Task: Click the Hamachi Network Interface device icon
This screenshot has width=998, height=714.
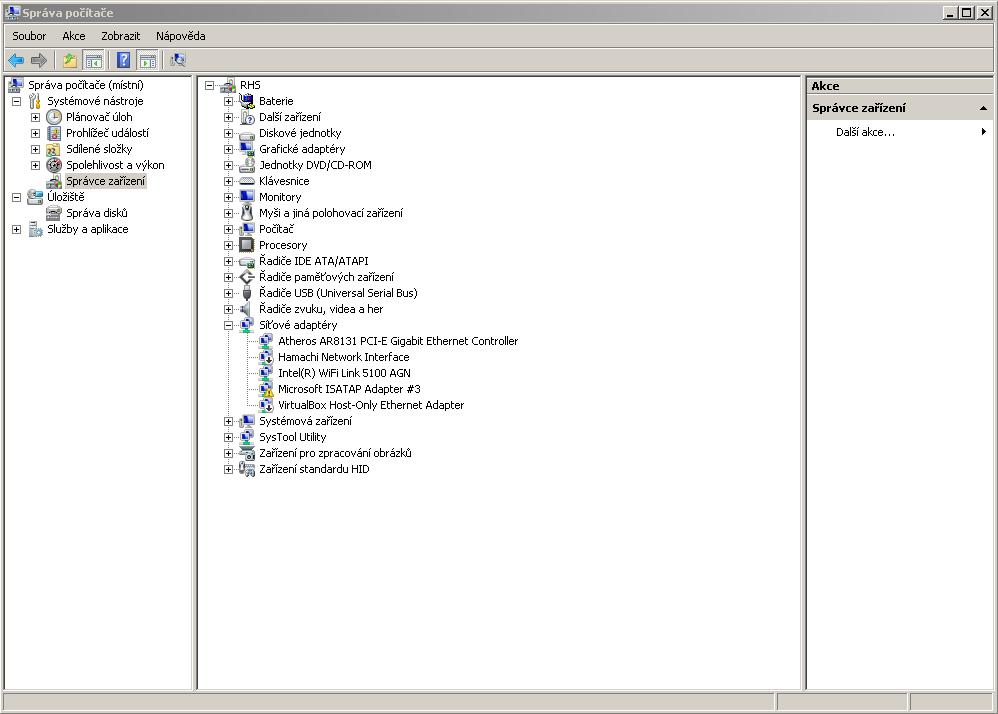Action: click(266, 357)
